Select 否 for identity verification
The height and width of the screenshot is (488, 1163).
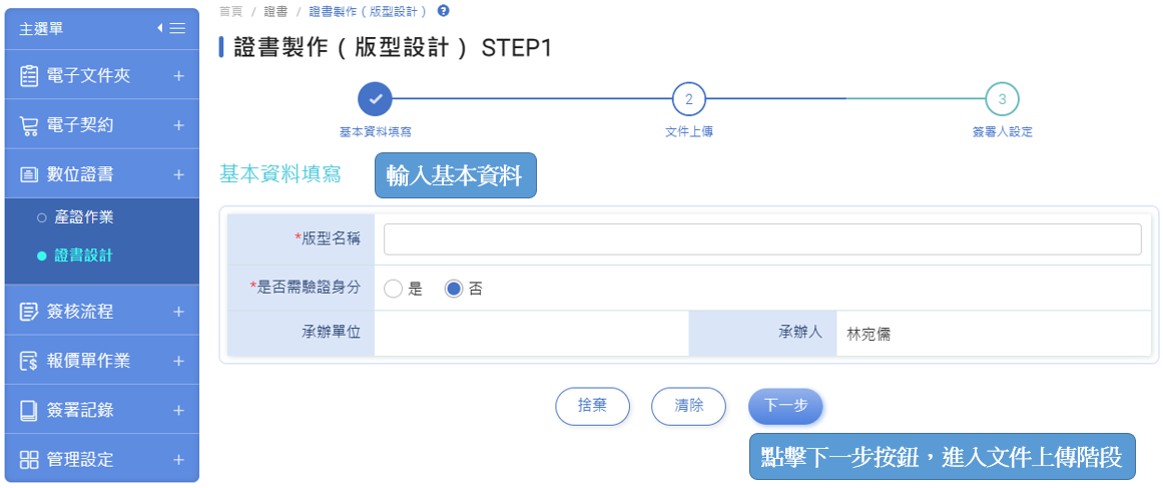coord(454,289)
